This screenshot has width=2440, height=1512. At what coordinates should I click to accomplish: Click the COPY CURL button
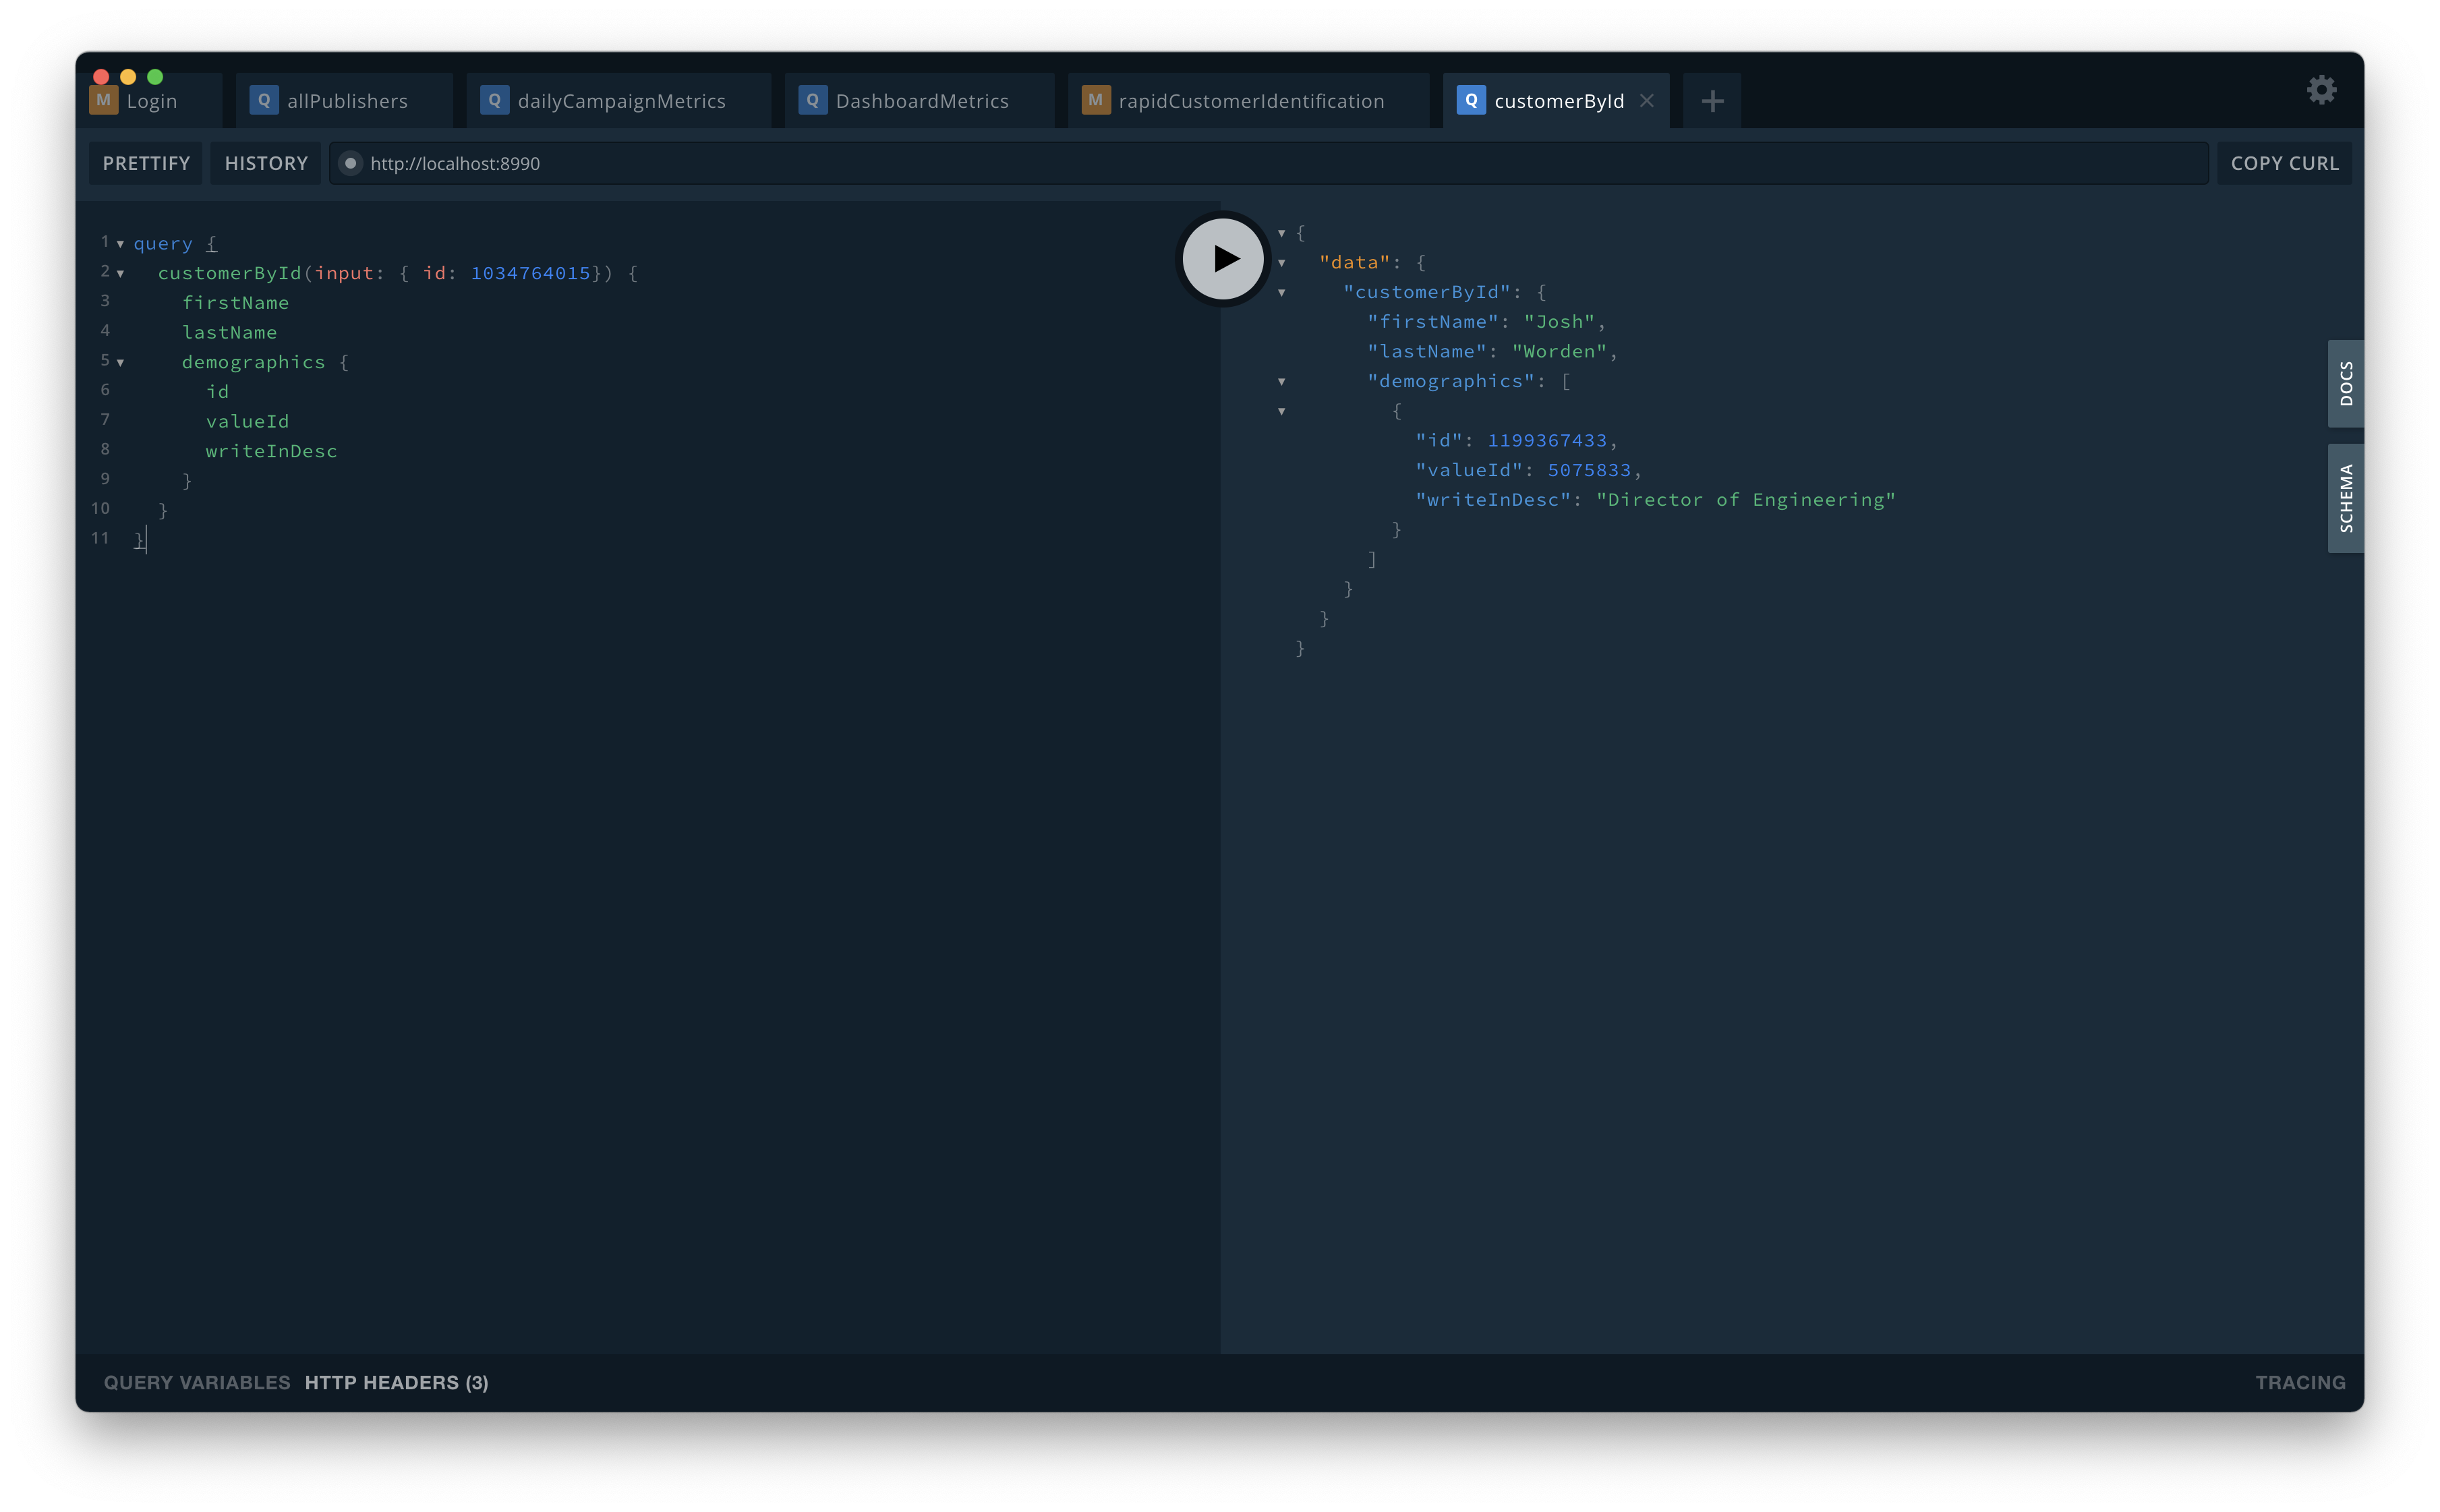(x=2284, y=164)
